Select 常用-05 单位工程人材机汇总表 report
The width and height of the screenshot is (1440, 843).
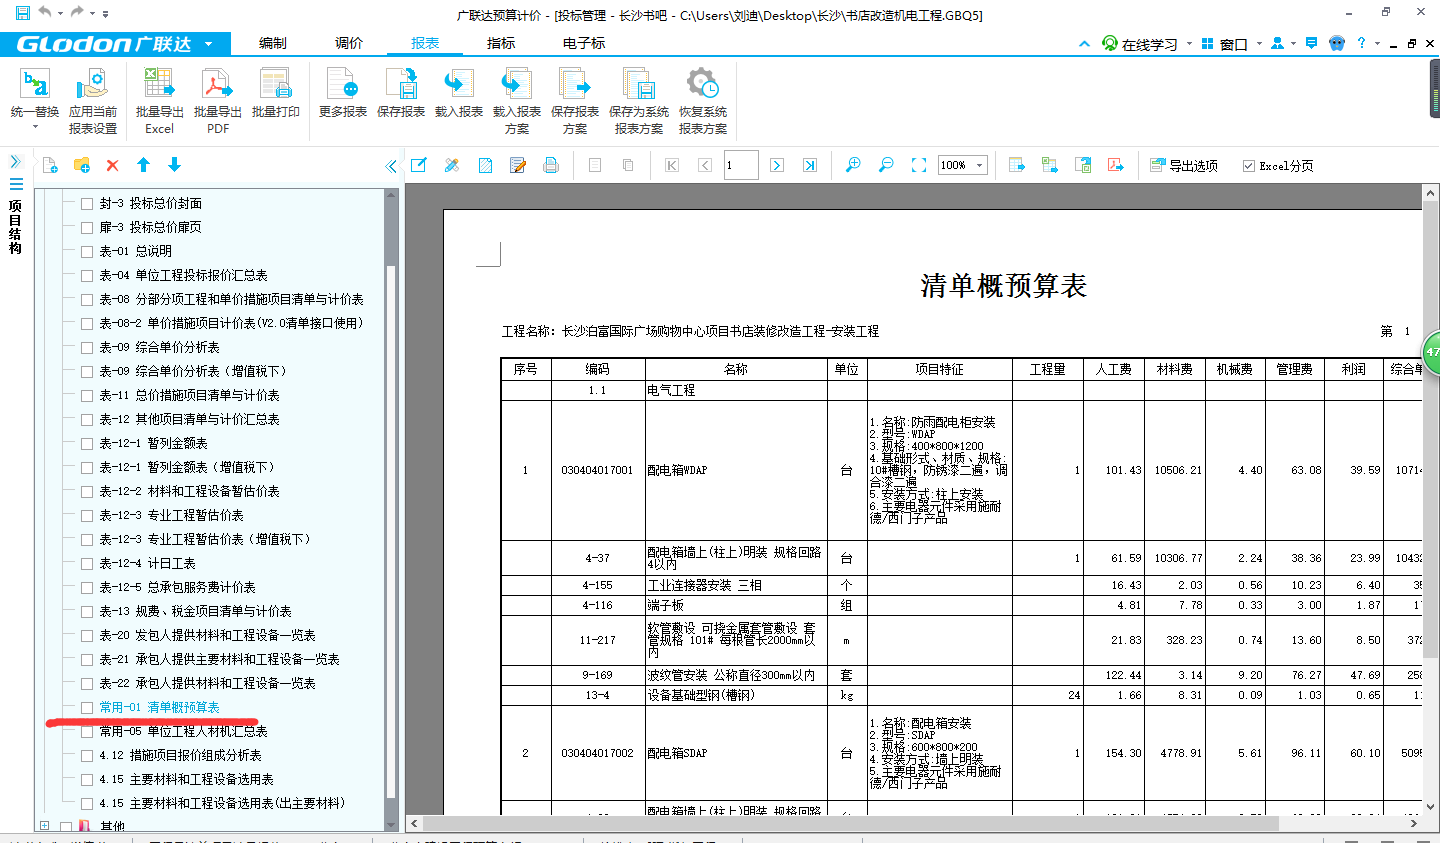(x=183, y=731)
